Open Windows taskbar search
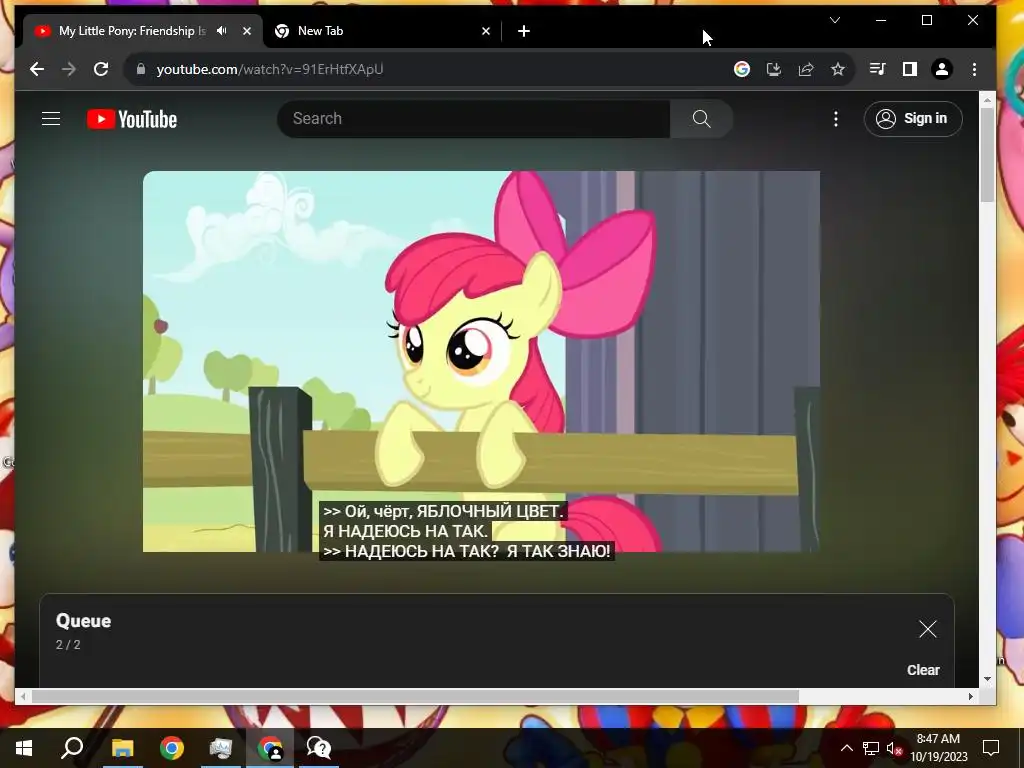The height and width of the screenshot is (768, 1024). coord(72,748)
